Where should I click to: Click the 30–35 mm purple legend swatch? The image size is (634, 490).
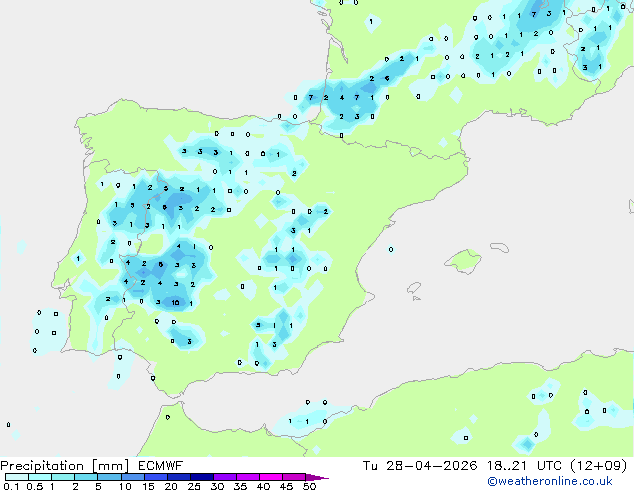pos(225,477)
